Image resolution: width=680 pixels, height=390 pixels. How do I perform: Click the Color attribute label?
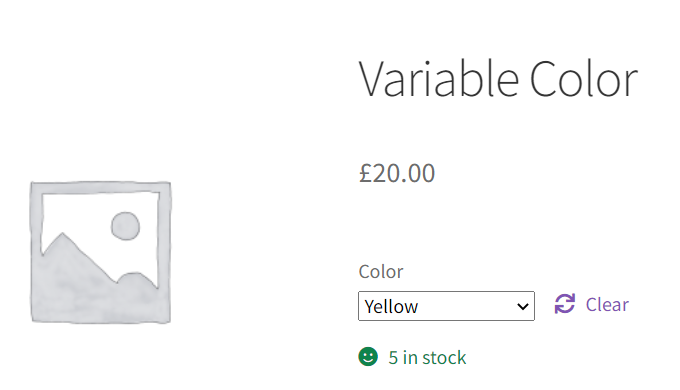pyautogui.click(x=381, y=272)
